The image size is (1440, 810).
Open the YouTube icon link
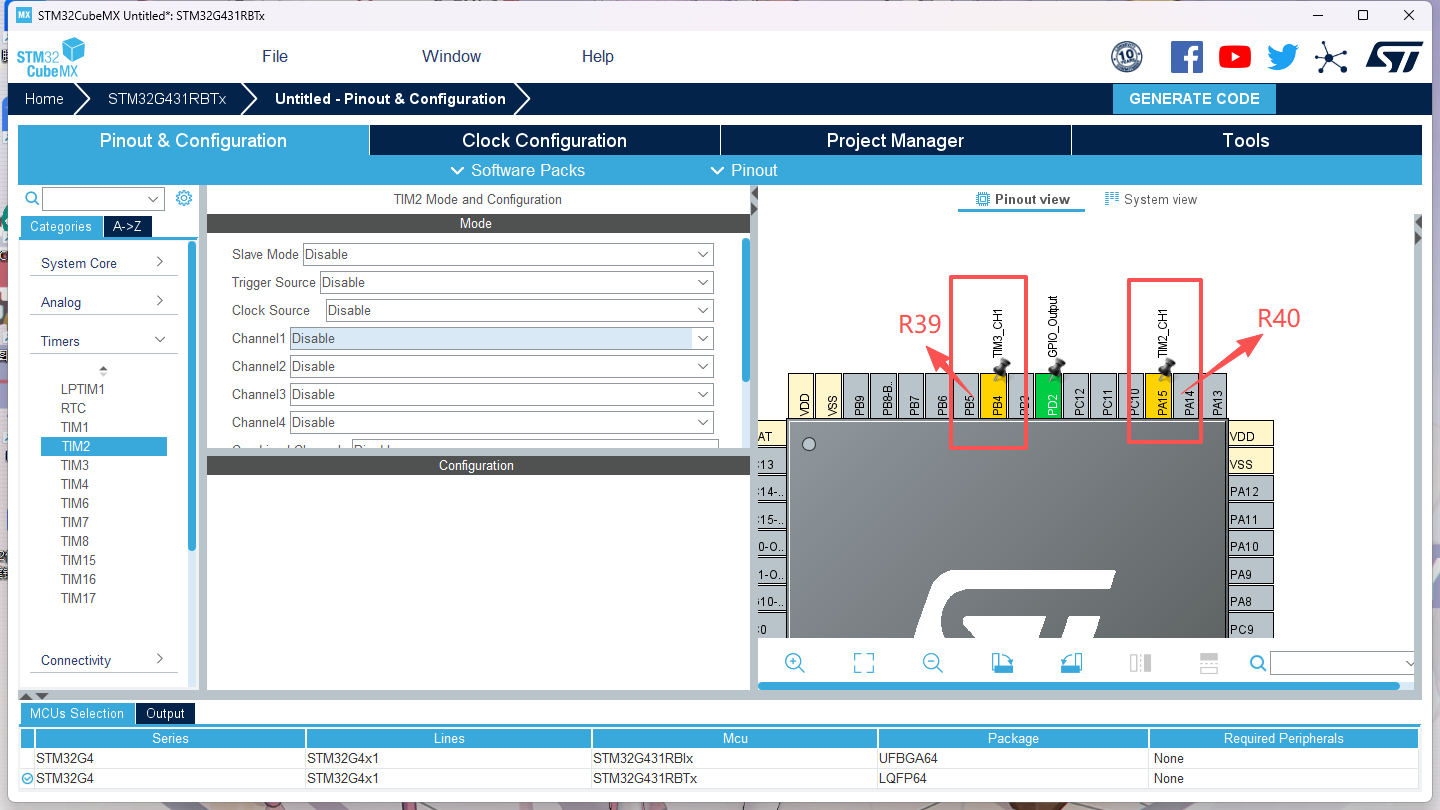tap(1235, 57)
